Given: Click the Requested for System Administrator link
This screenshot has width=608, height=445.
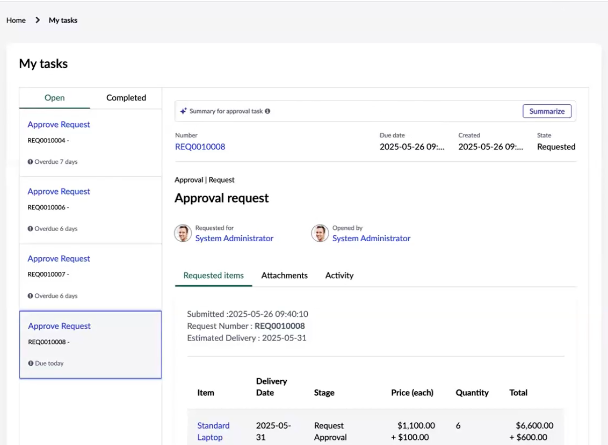Looking at the screenshot, I should (234, 238).
